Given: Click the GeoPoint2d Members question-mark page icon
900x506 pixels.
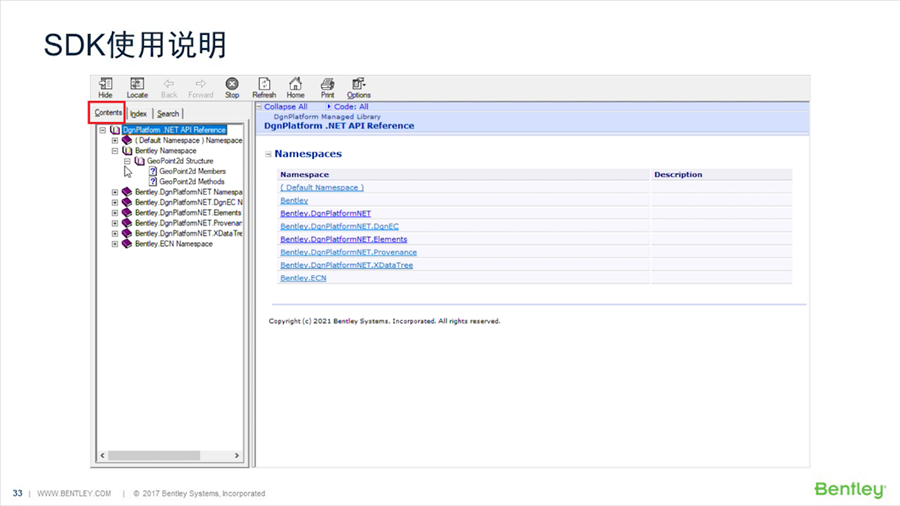Looking at the screenshot, I should pos(153,172).
